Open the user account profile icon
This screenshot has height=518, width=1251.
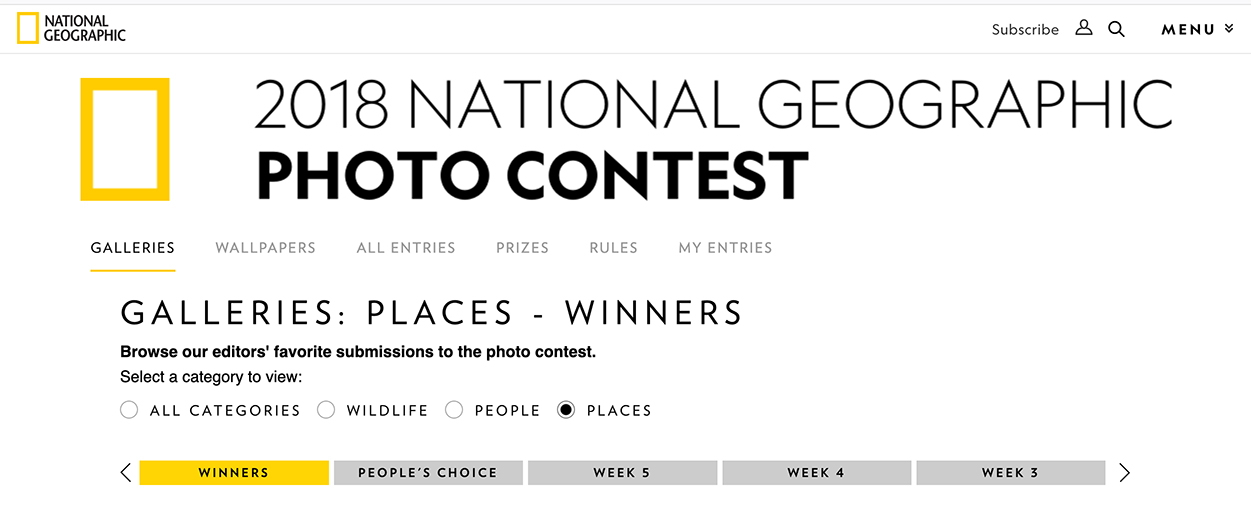coord(1084,28)
